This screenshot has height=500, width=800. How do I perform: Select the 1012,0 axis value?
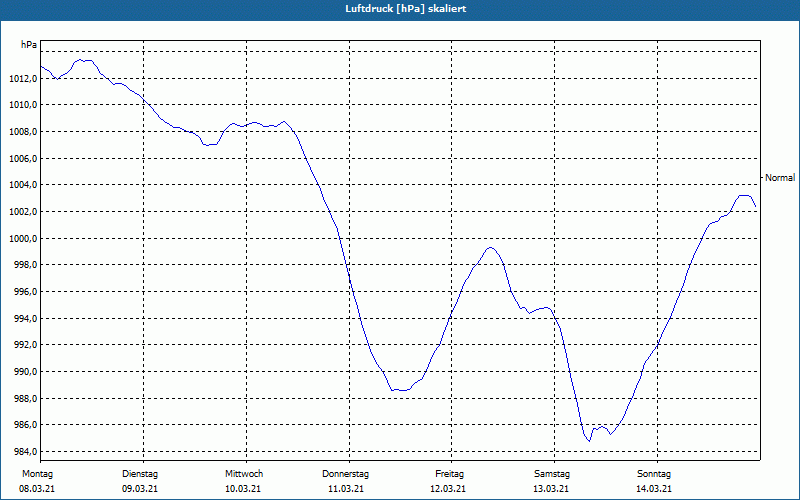coord(23,79)
